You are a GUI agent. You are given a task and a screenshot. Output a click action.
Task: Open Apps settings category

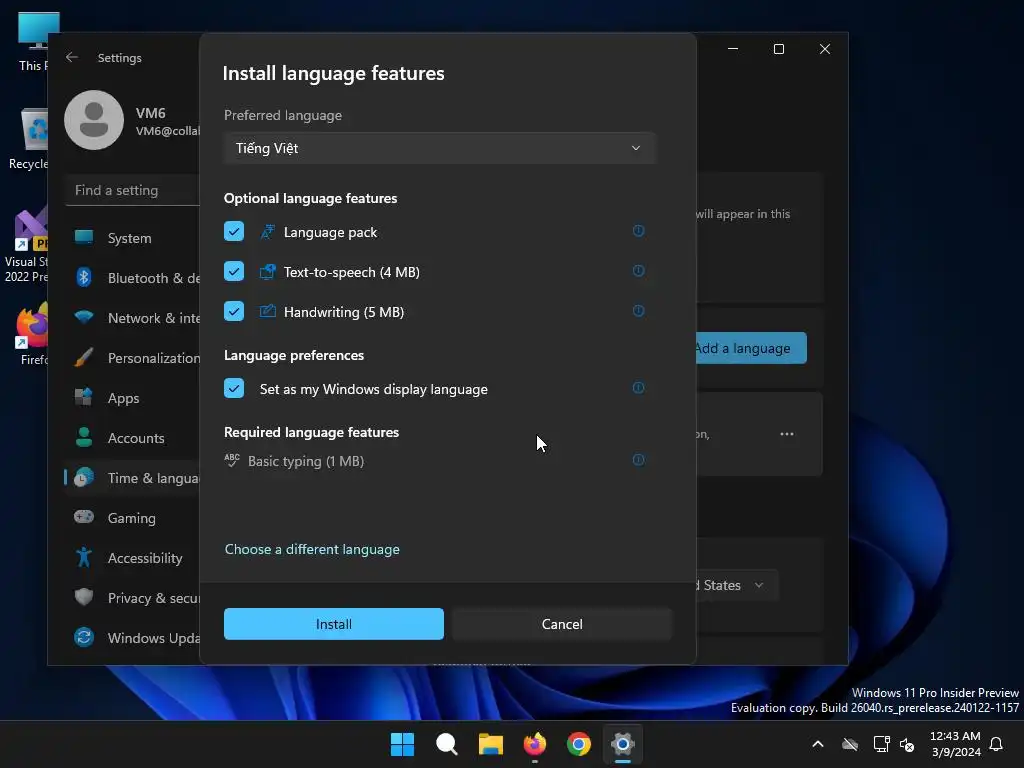pos(134,398)
